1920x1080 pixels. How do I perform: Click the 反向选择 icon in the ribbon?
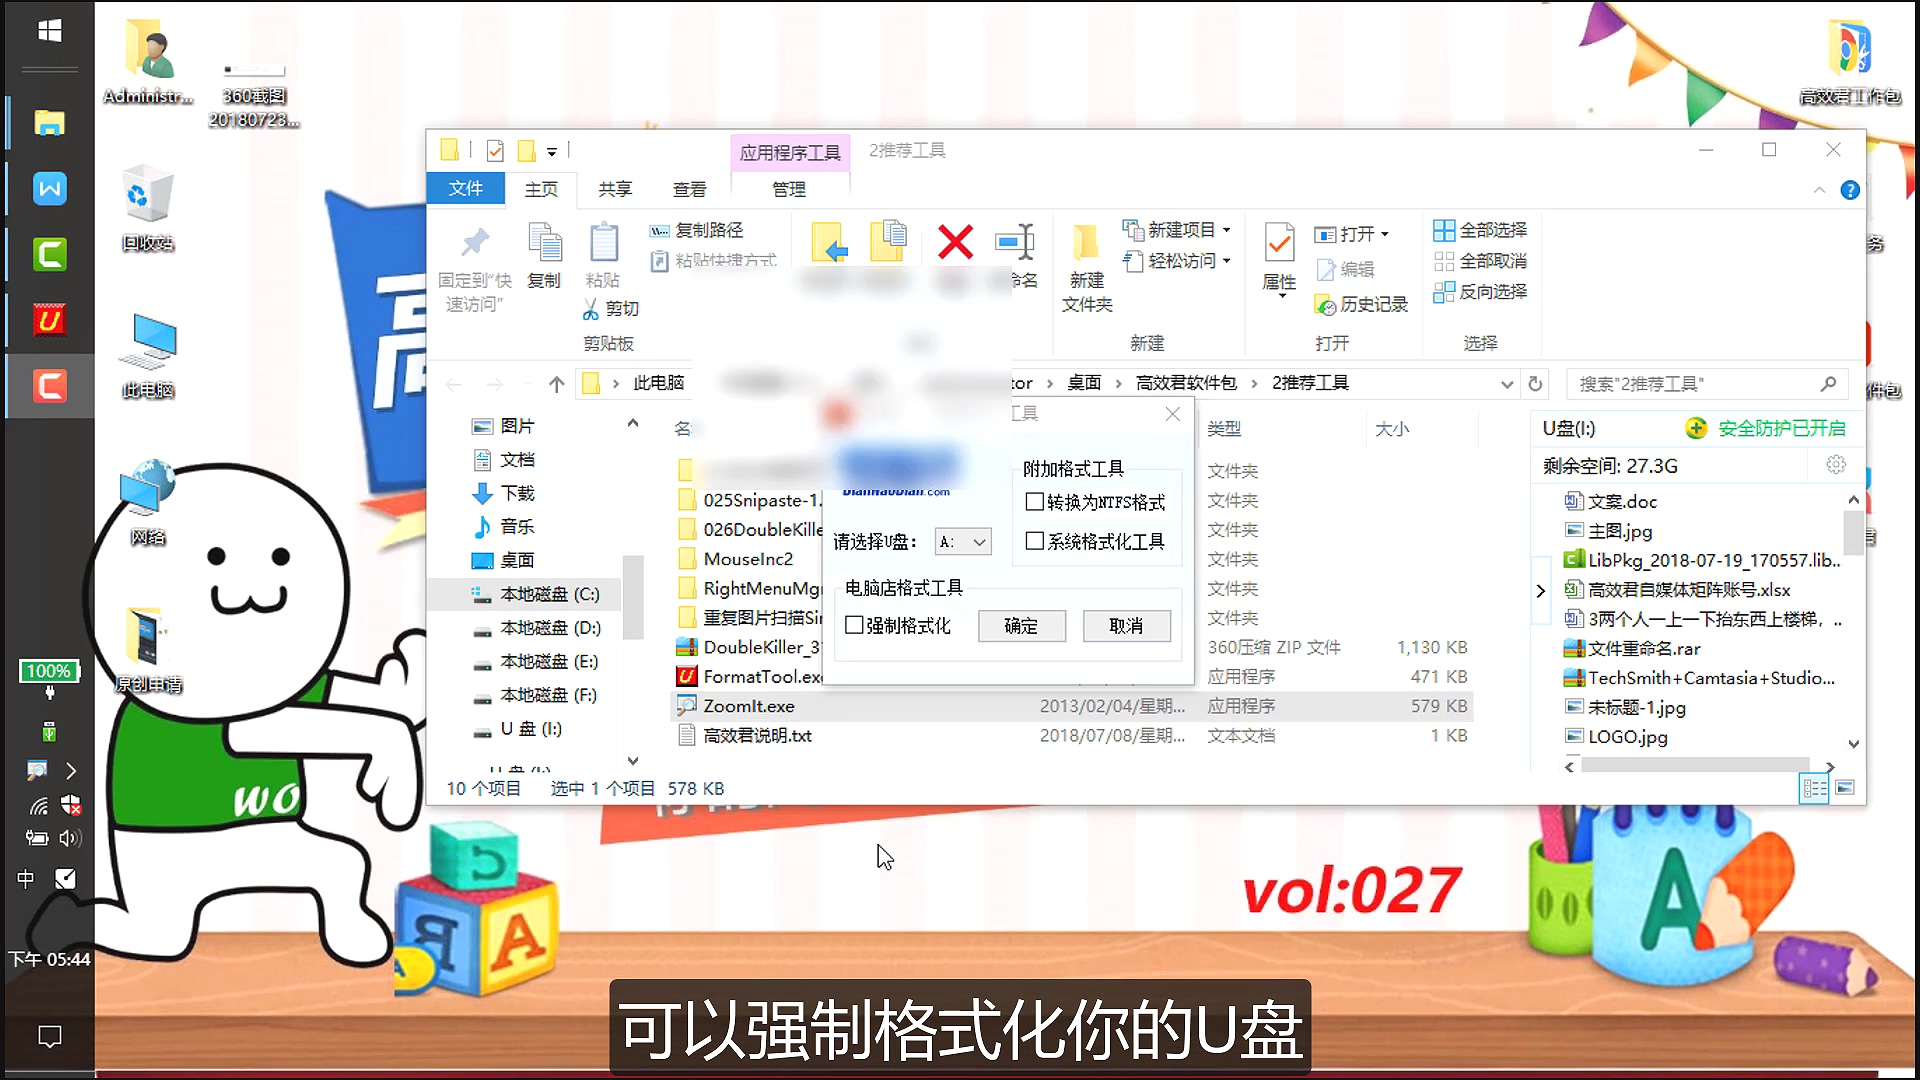(x=1480, y=292)
